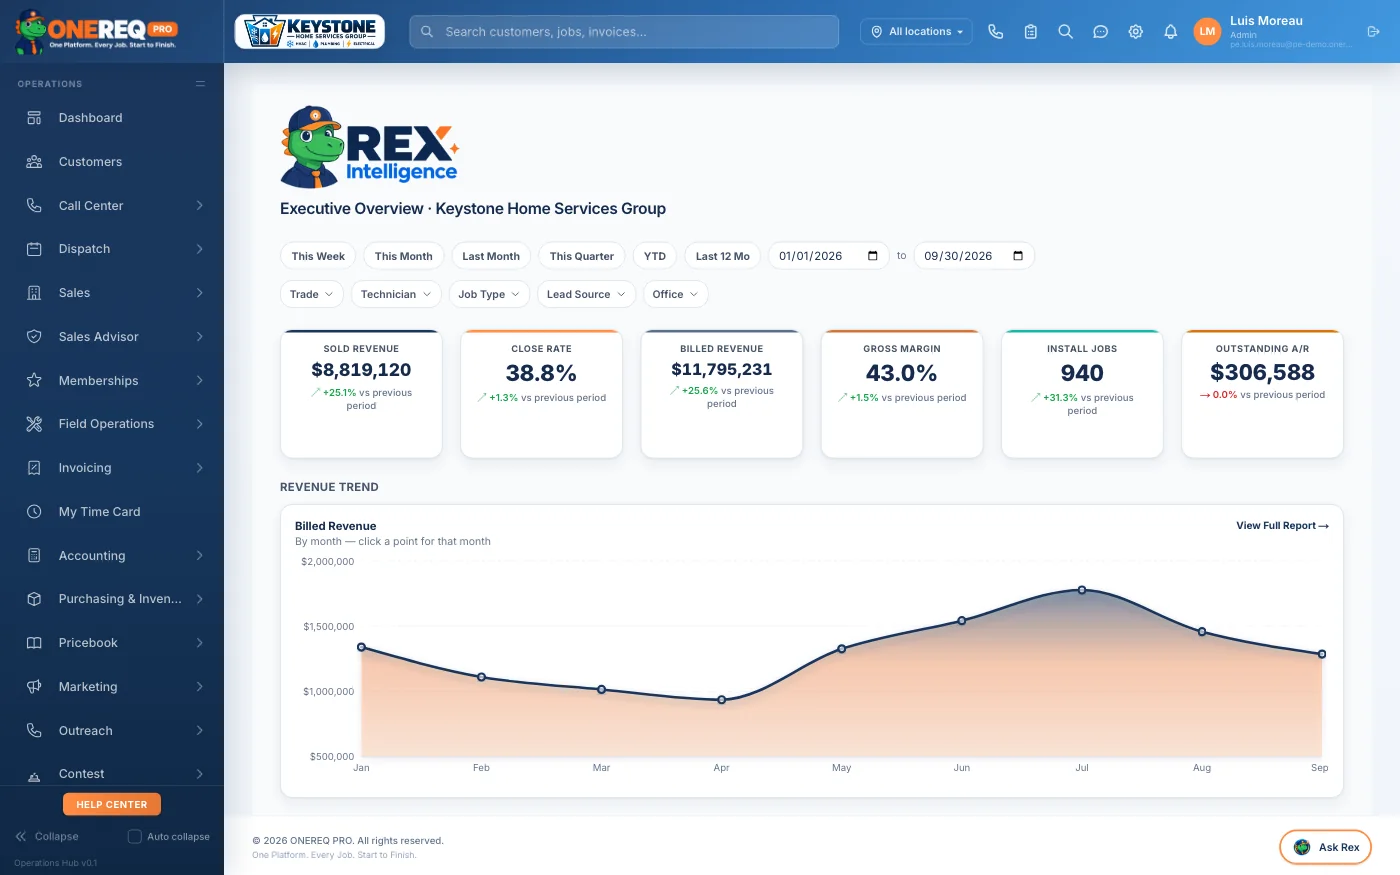Image resolution: width=1400 pixels, height=875 pixels.
Task: Open the Outstanding A/R KPI card
Action: point(1262,394)
